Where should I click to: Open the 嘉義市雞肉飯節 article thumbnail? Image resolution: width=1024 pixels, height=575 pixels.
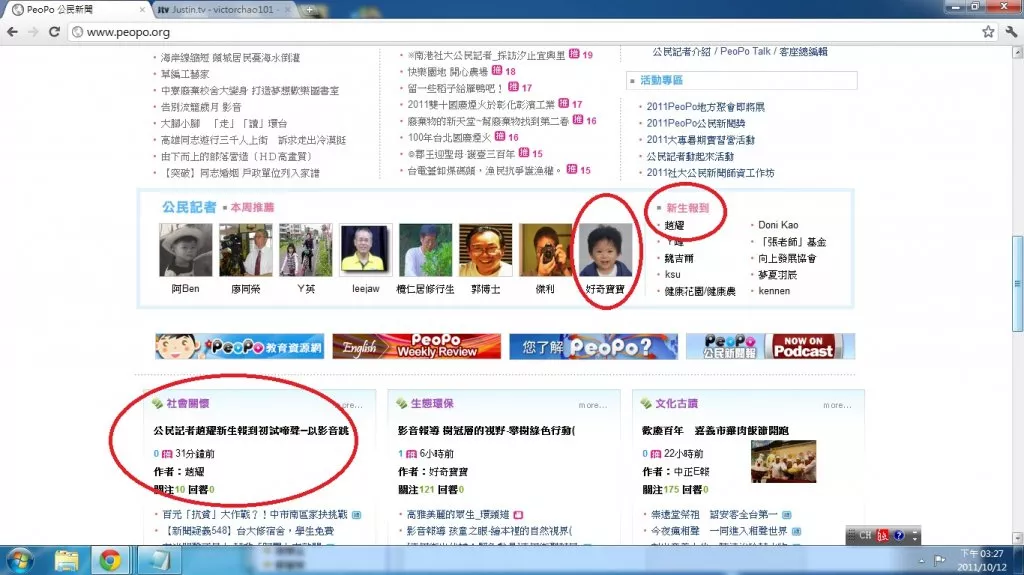[783, 461]
